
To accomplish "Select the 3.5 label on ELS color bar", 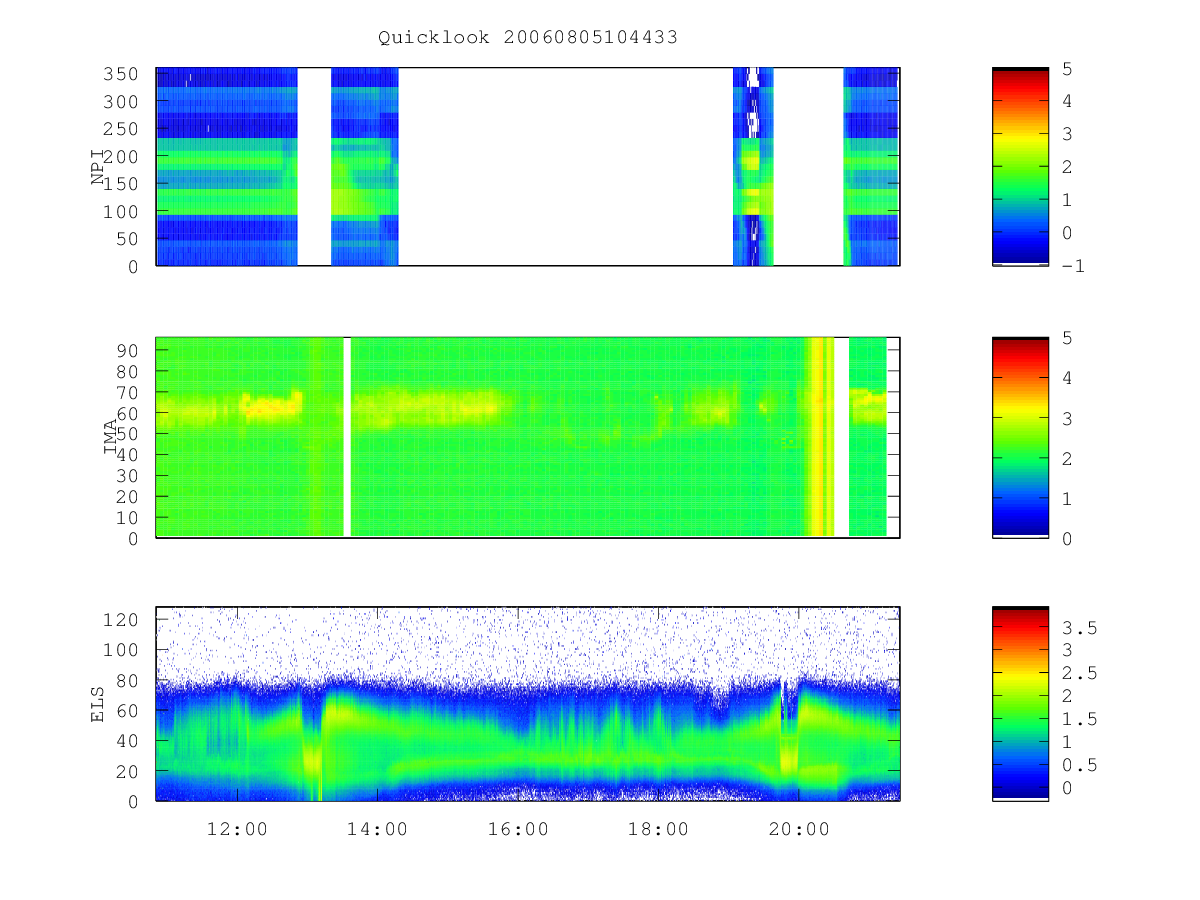I will (1078, 628).
